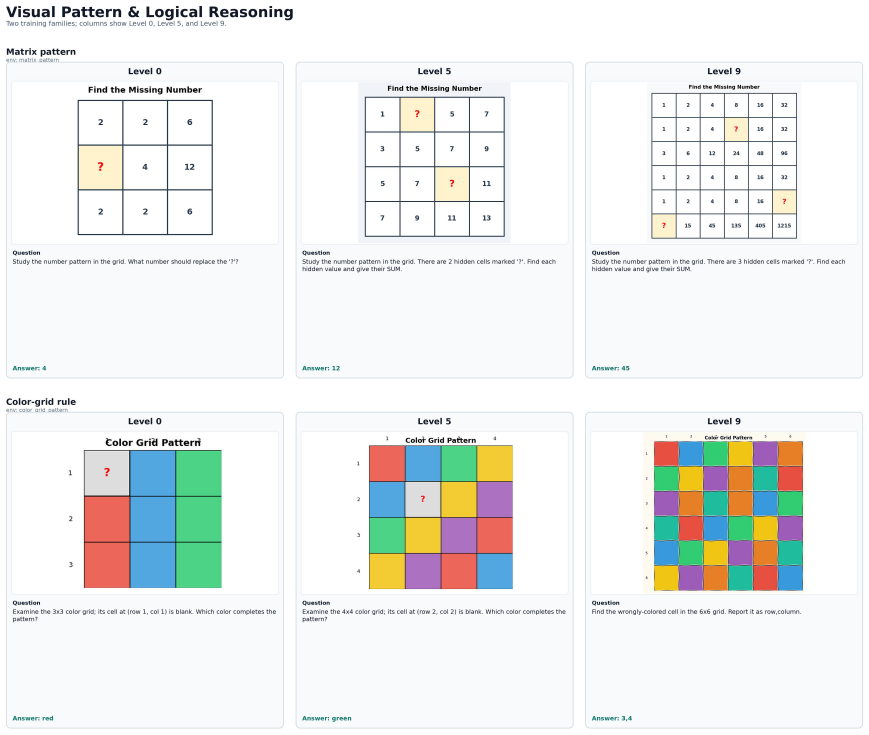
Task: Select the gray '?' cell in 3x3 color grid
Action: coord(107,473)
